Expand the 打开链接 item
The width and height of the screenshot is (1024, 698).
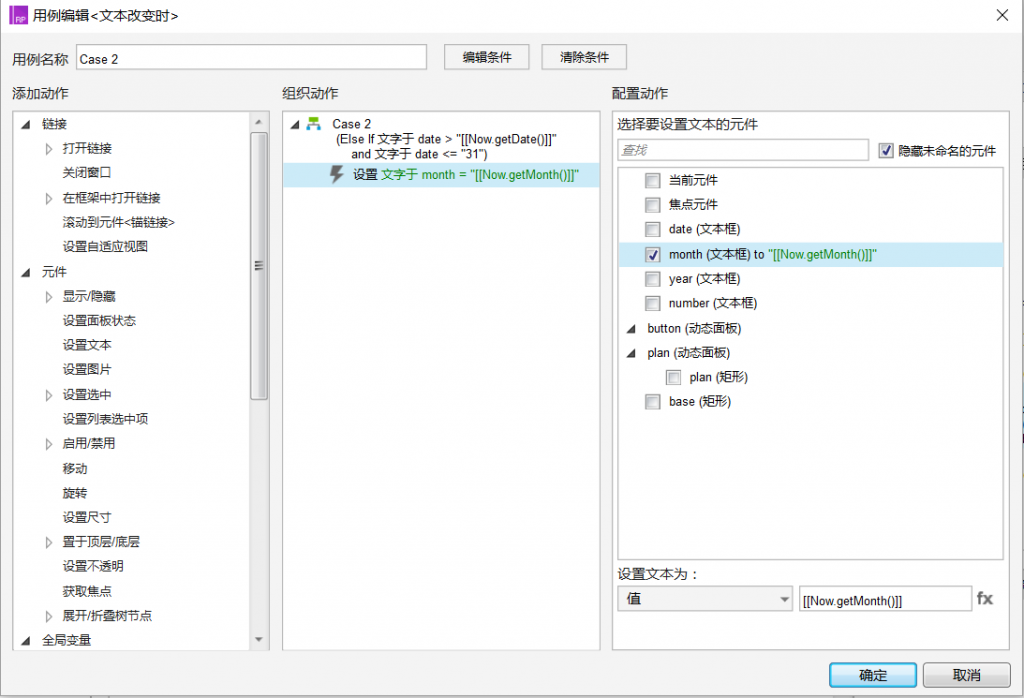49,149
